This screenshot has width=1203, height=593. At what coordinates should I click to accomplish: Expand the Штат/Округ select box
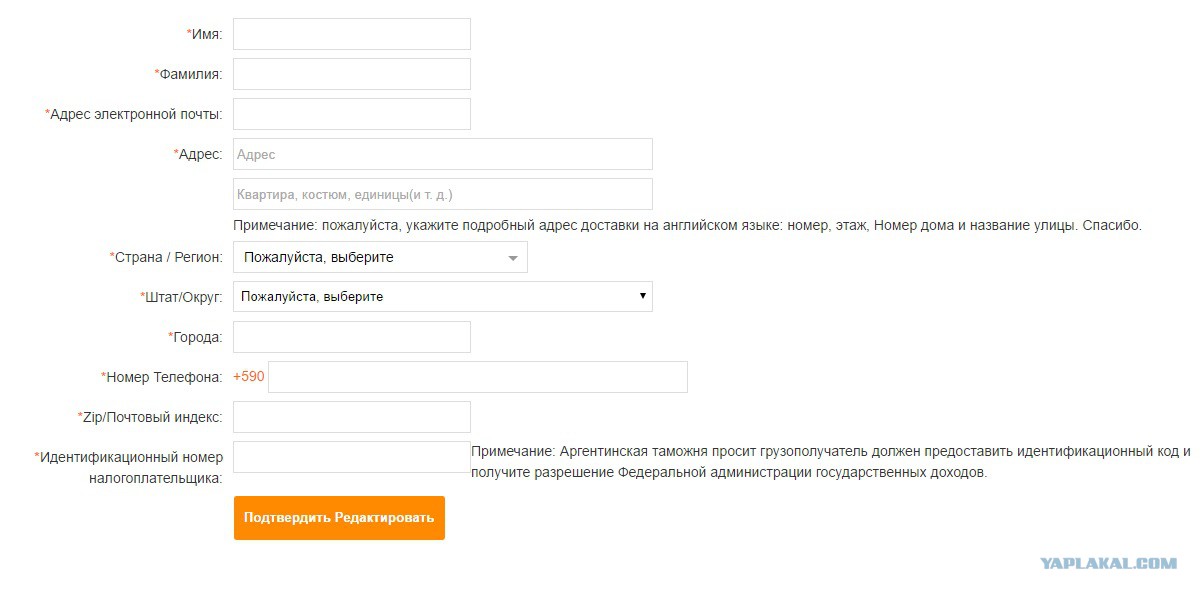pos(442,297)
